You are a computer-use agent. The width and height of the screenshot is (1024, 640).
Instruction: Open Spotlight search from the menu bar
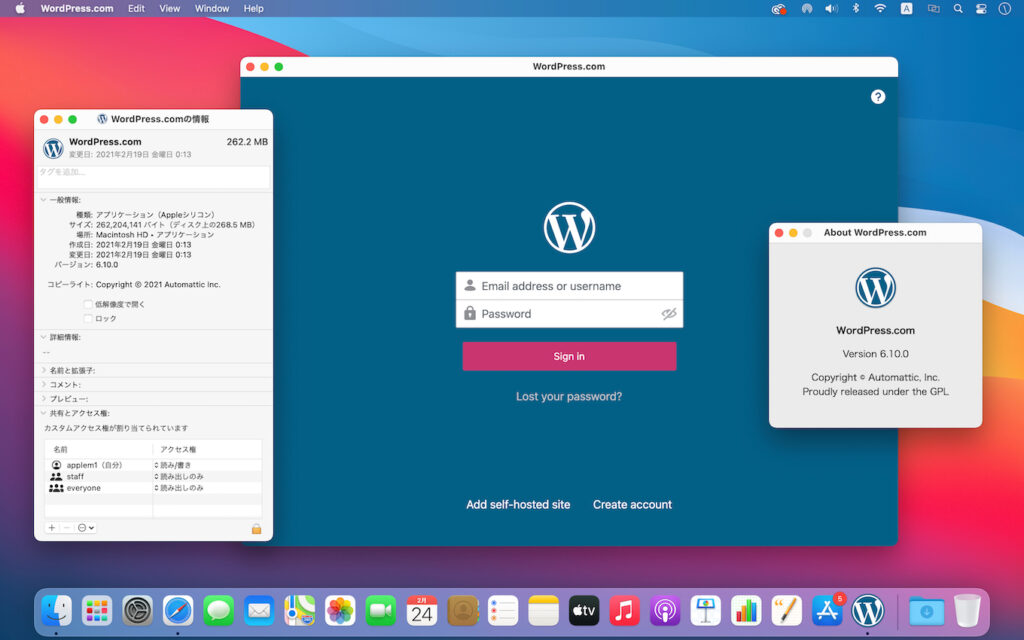956,8
